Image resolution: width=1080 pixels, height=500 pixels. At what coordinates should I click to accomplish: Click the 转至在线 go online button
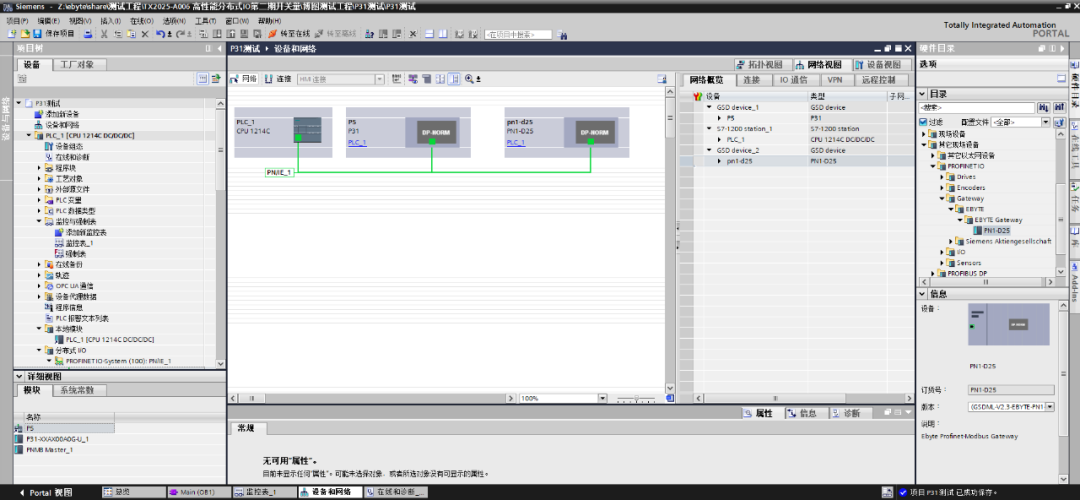point(289,34)
